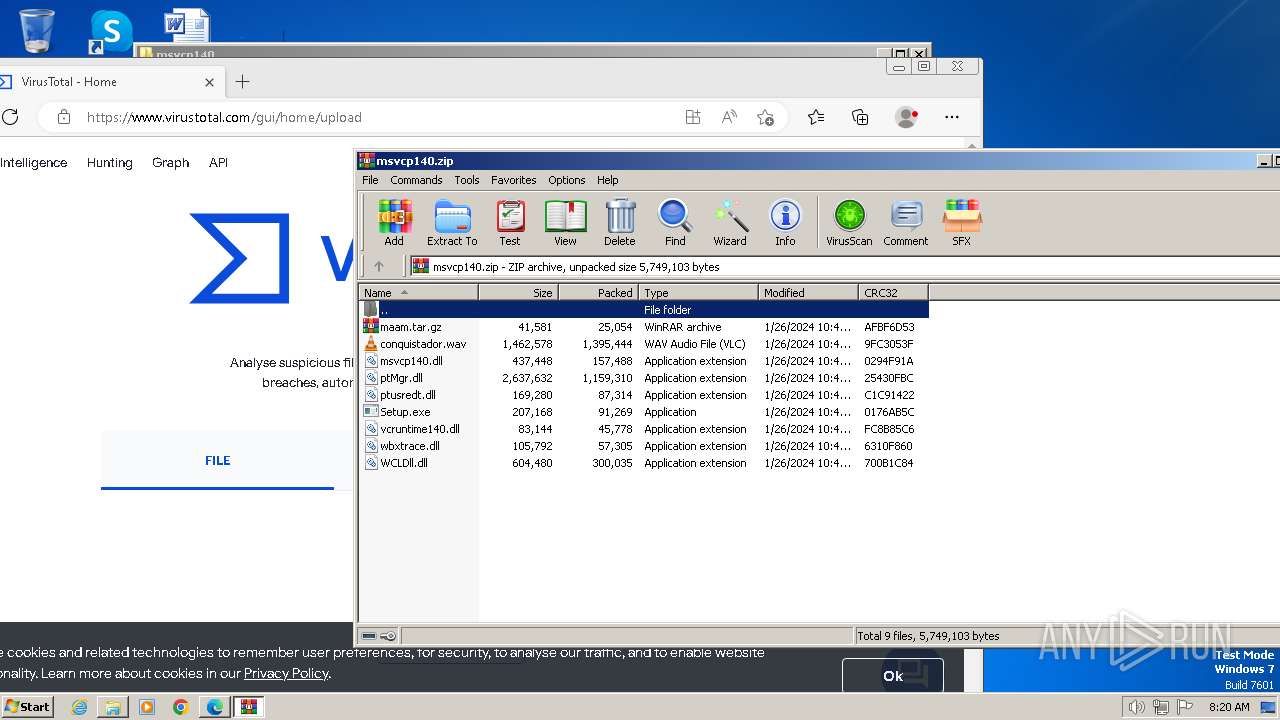This screenshot has height=720, width=1280.
Task: Open the Find magnifier tool
Action: (x=675, y=222)
